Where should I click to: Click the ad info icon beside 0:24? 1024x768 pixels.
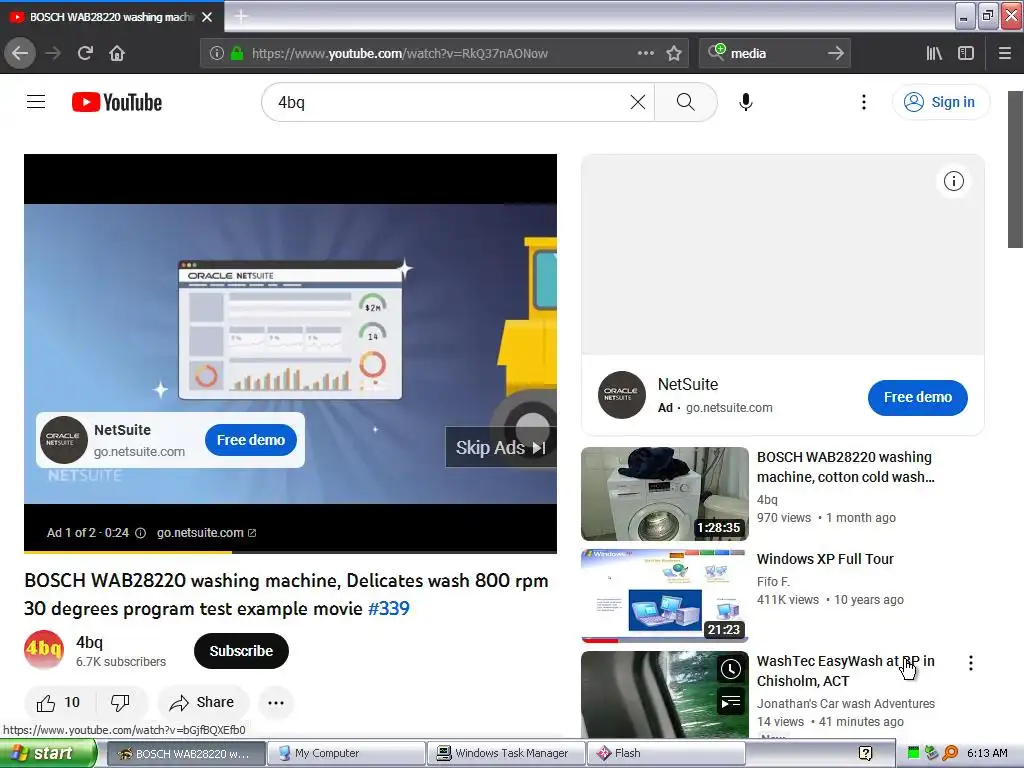point(140,533)
